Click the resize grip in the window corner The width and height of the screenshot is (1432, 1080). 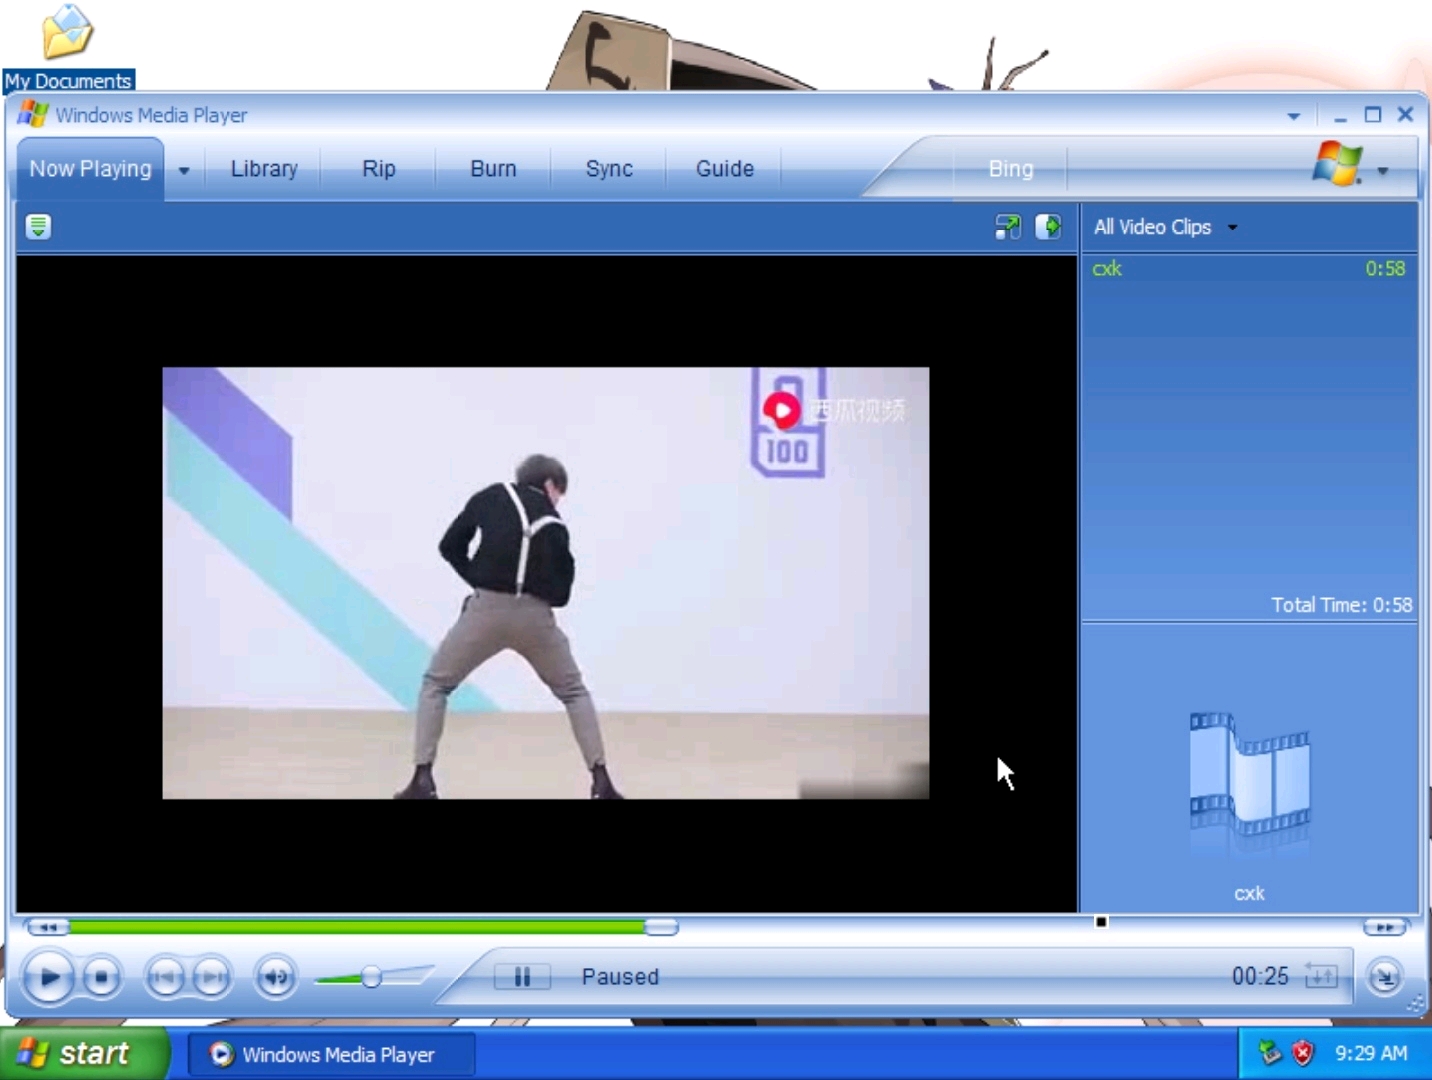pyautogui.click(x=1415, y=1003)
